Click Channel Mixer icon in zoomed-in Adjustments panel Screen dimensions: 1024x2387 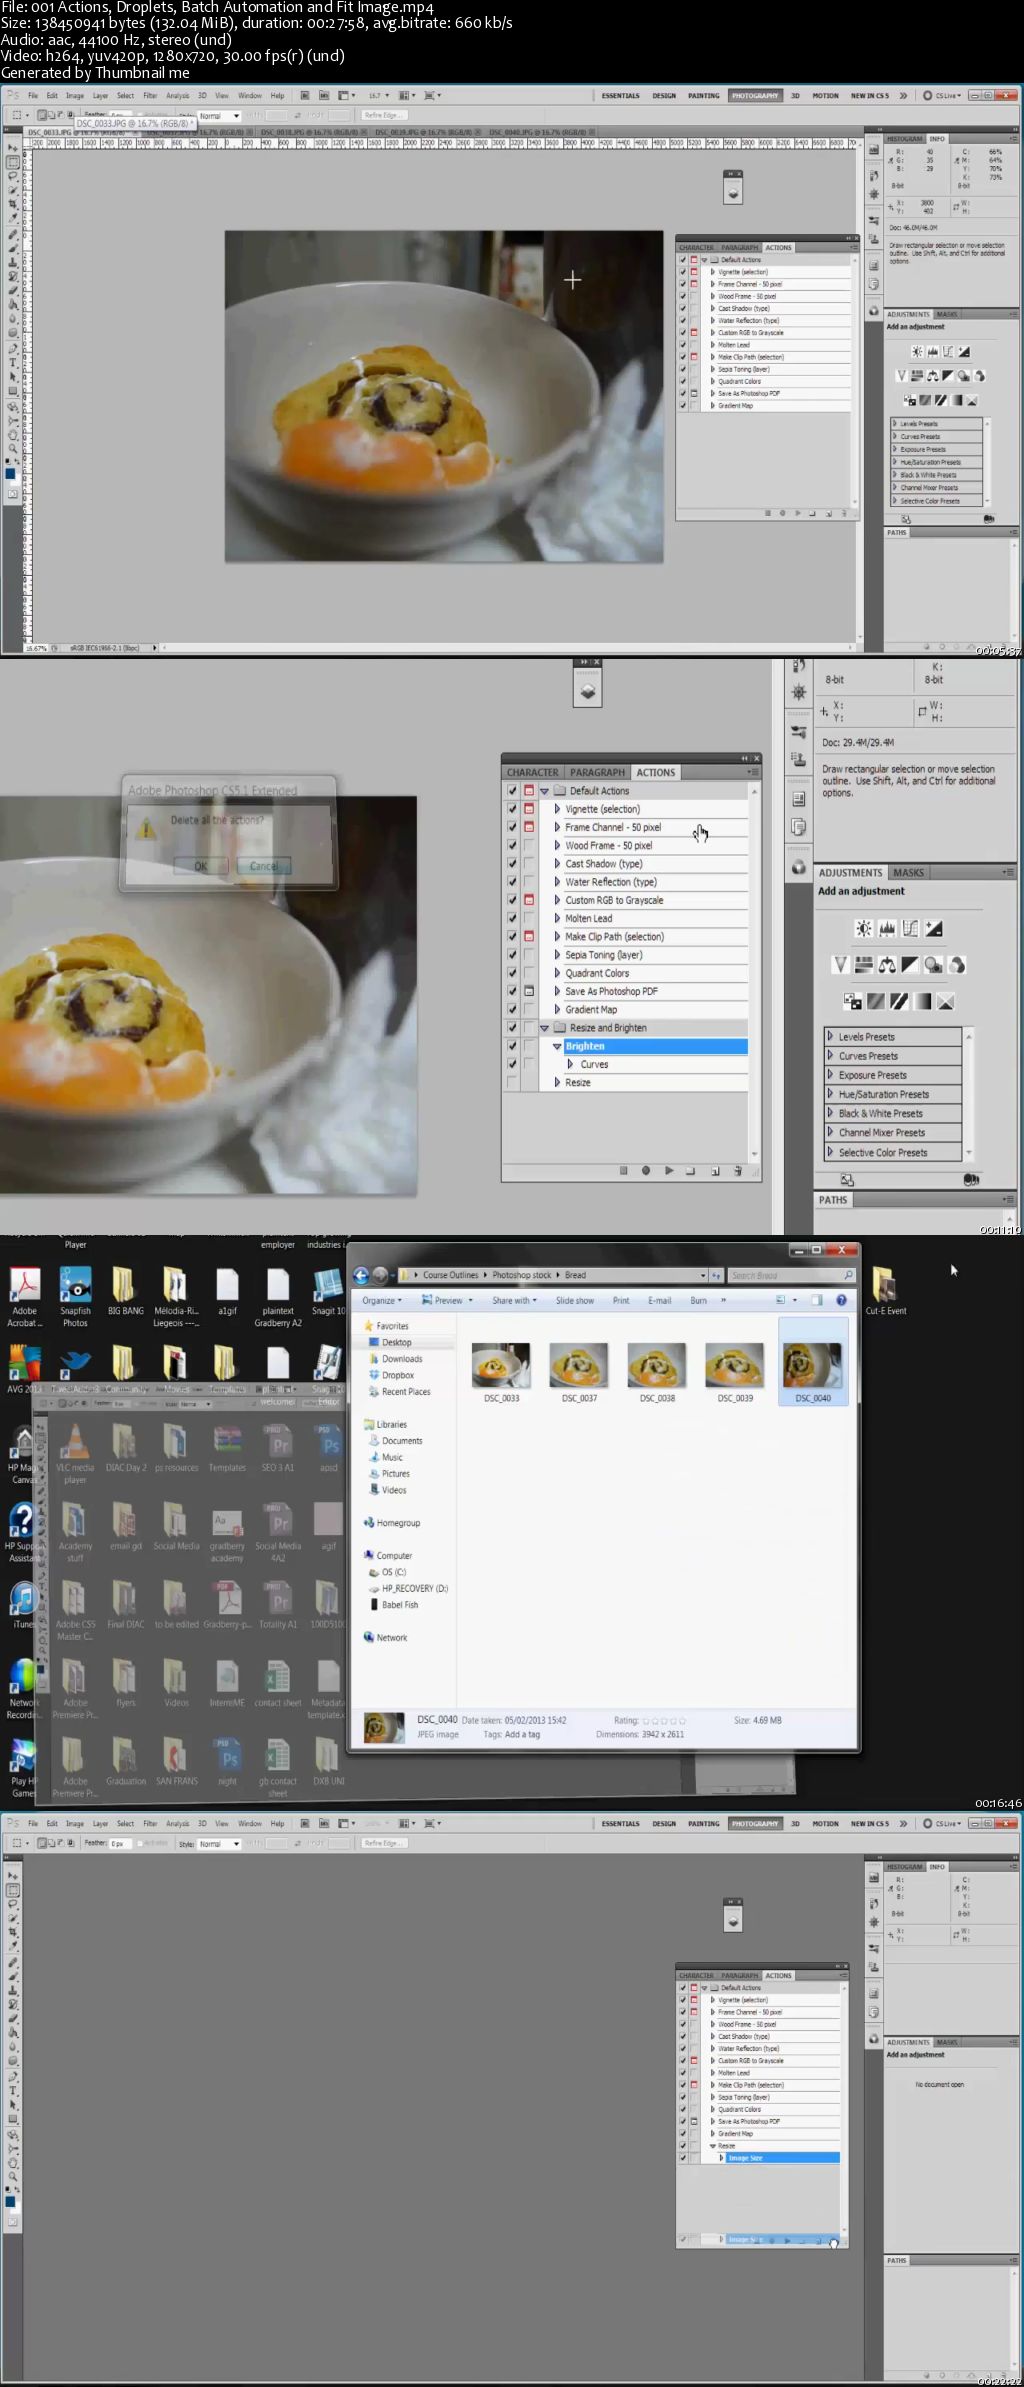[x=957, y=965]
